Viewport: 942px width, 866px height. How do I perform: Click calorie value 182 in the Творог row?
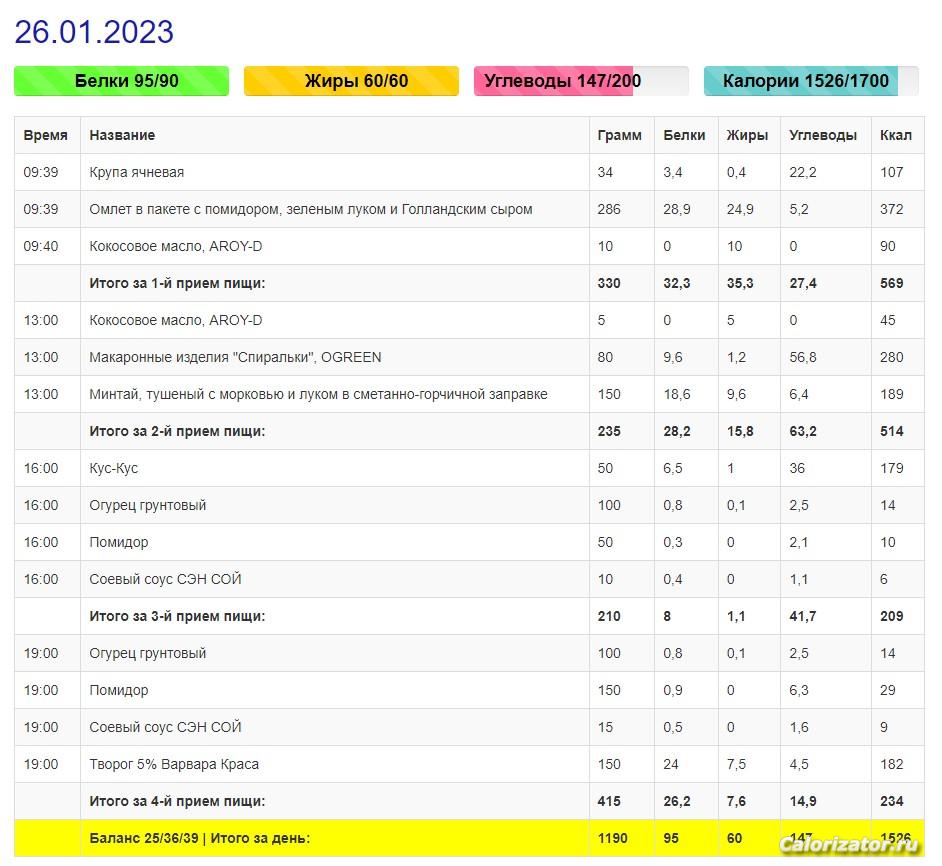pos(892,764)
